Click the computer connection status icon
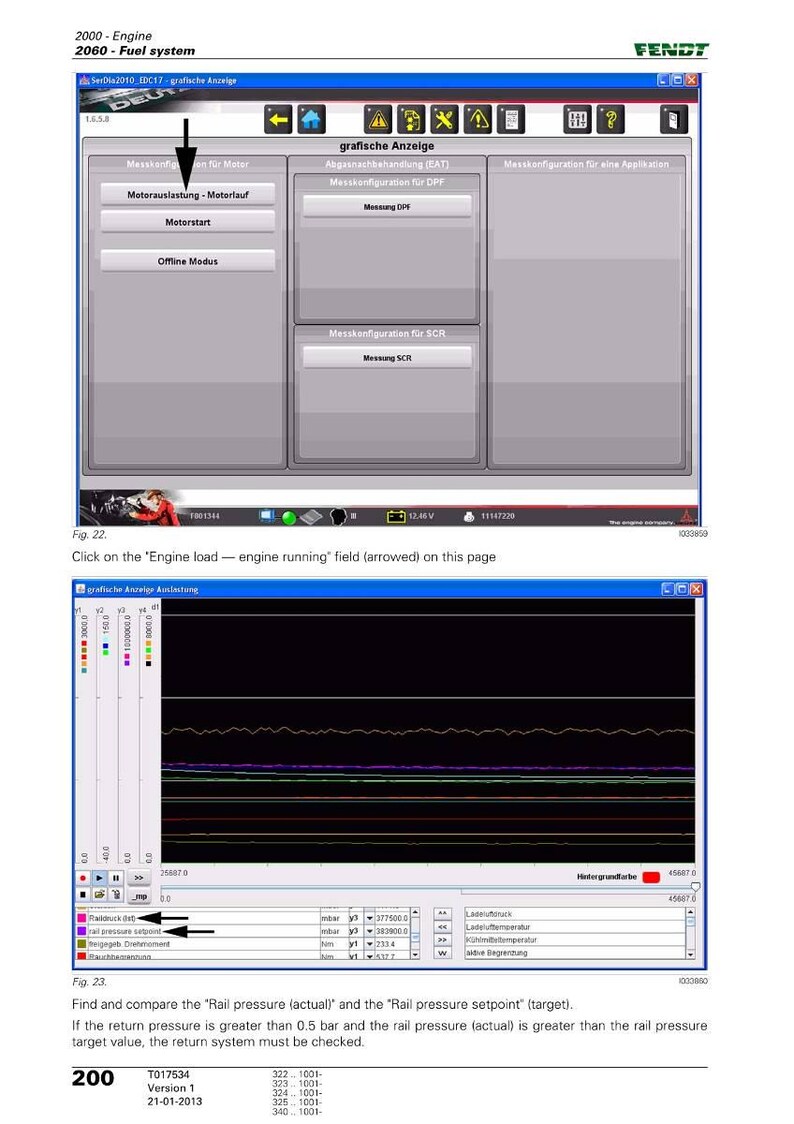This screenshot has height=1124, width=794. click(x=268, y=515)
